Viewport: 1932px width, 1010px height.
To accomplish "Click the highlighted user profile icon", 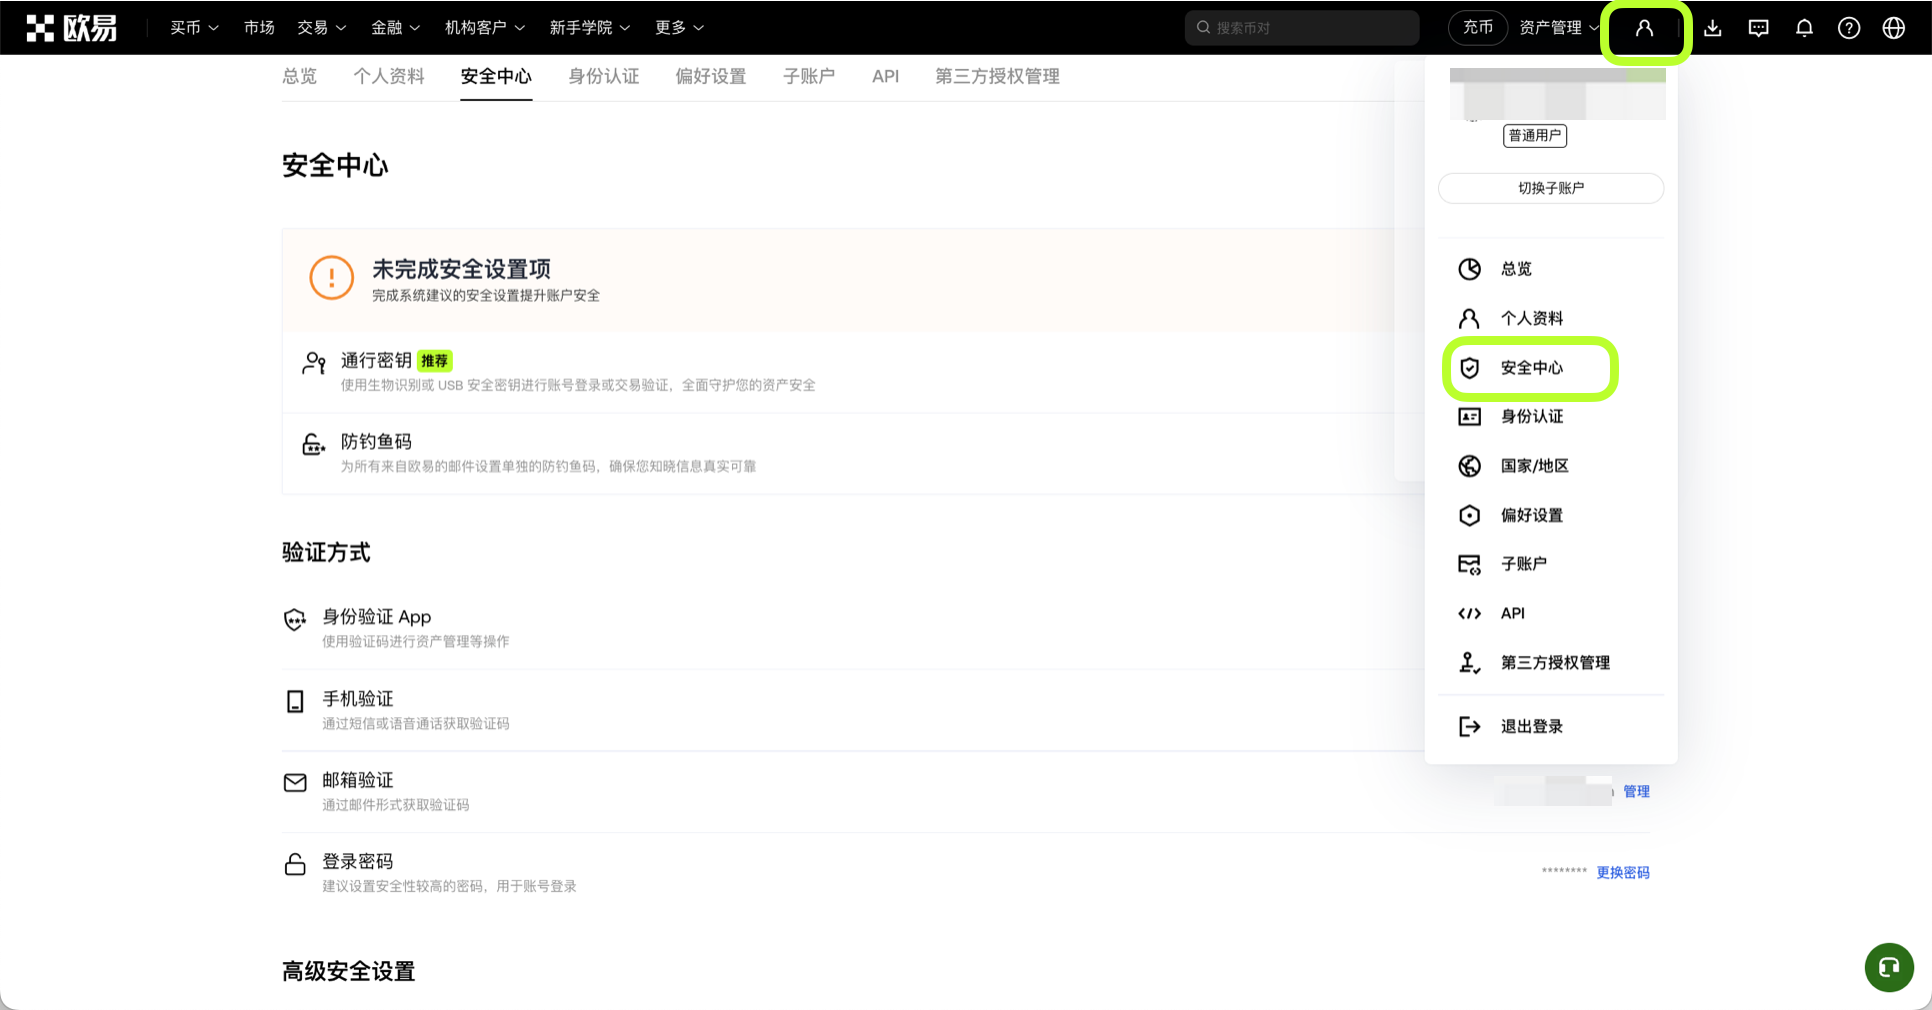I will point(1645,30).
